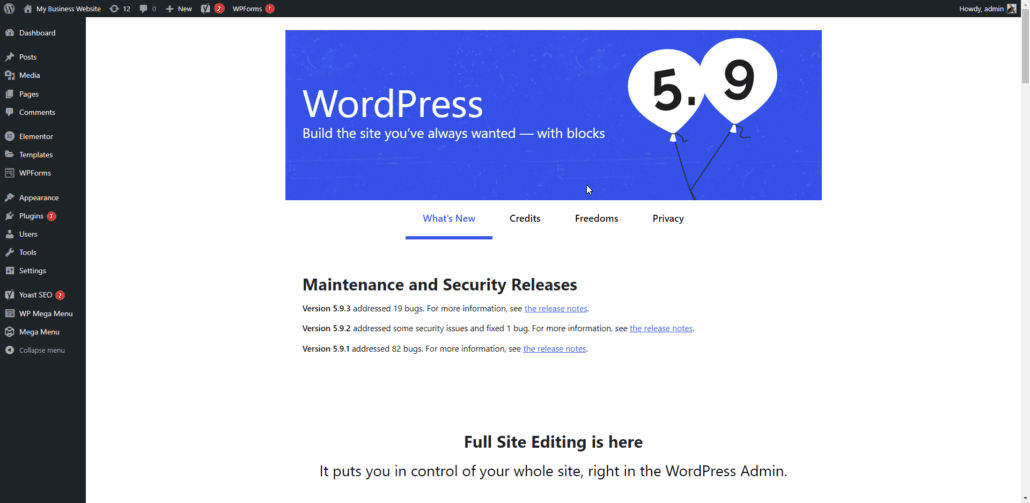Open the Freedoms tab
Image resolution: width=1030 pixels, height=503 pixels.
[596, 219]
